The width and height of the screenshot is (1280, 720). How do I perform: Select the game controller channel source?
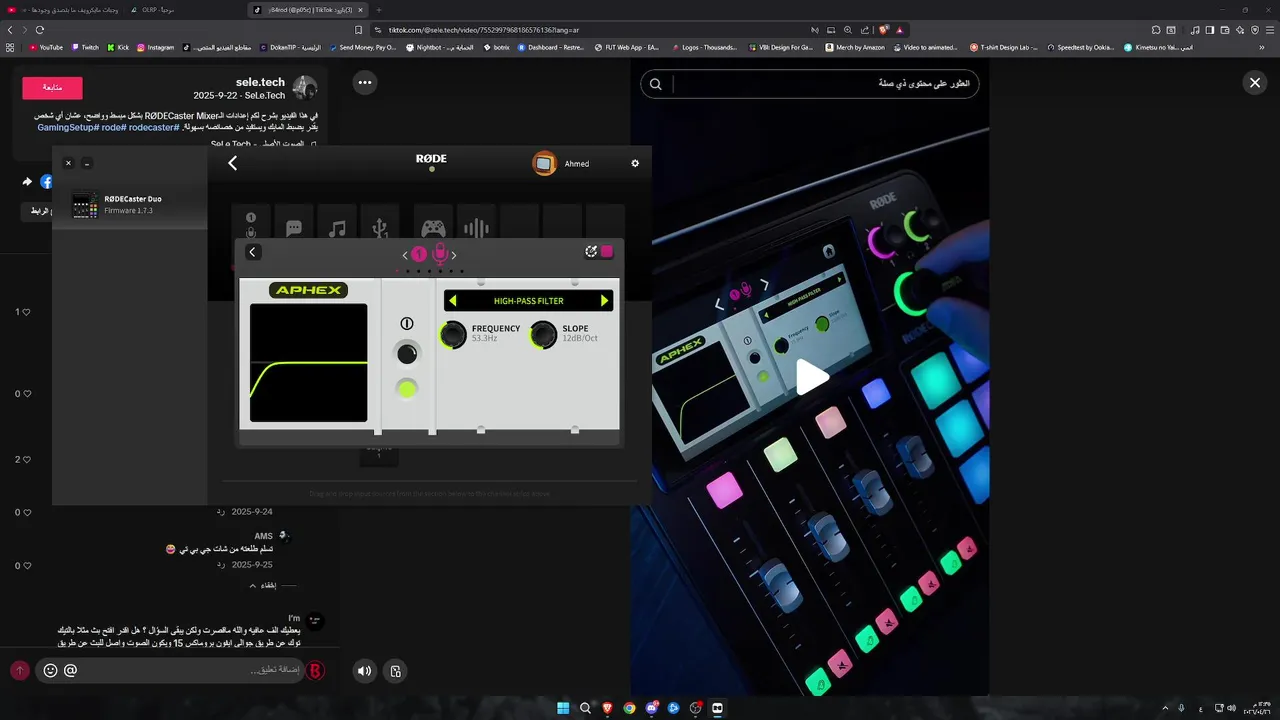(x=433, y=228)
